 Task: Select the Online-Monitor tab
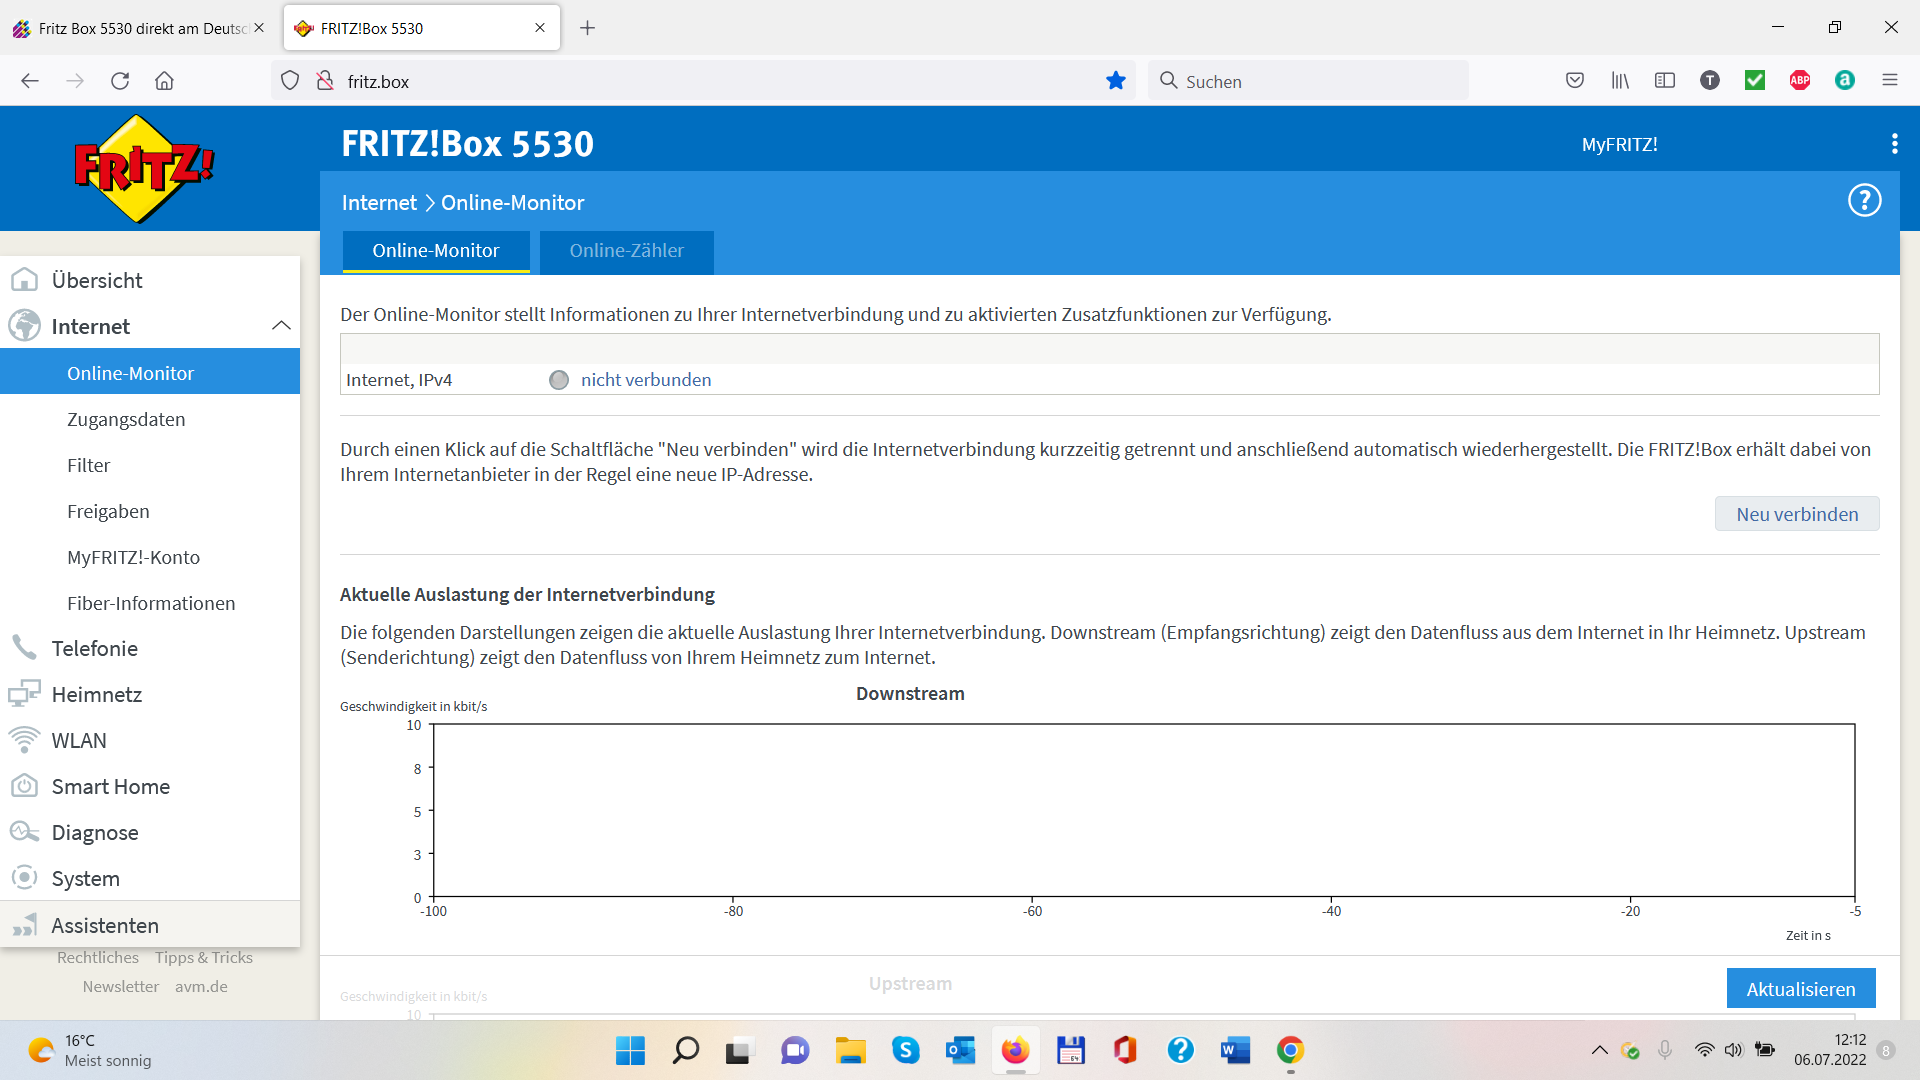click(x=436, y=251)
